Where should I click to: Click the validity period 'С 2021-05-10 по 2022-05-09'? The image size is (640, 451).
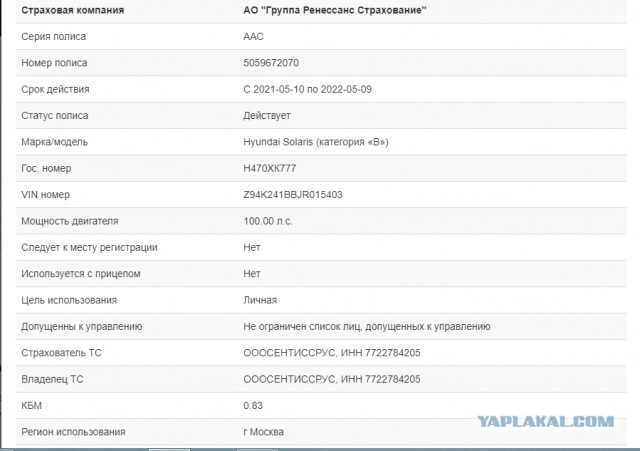(307, 89)
